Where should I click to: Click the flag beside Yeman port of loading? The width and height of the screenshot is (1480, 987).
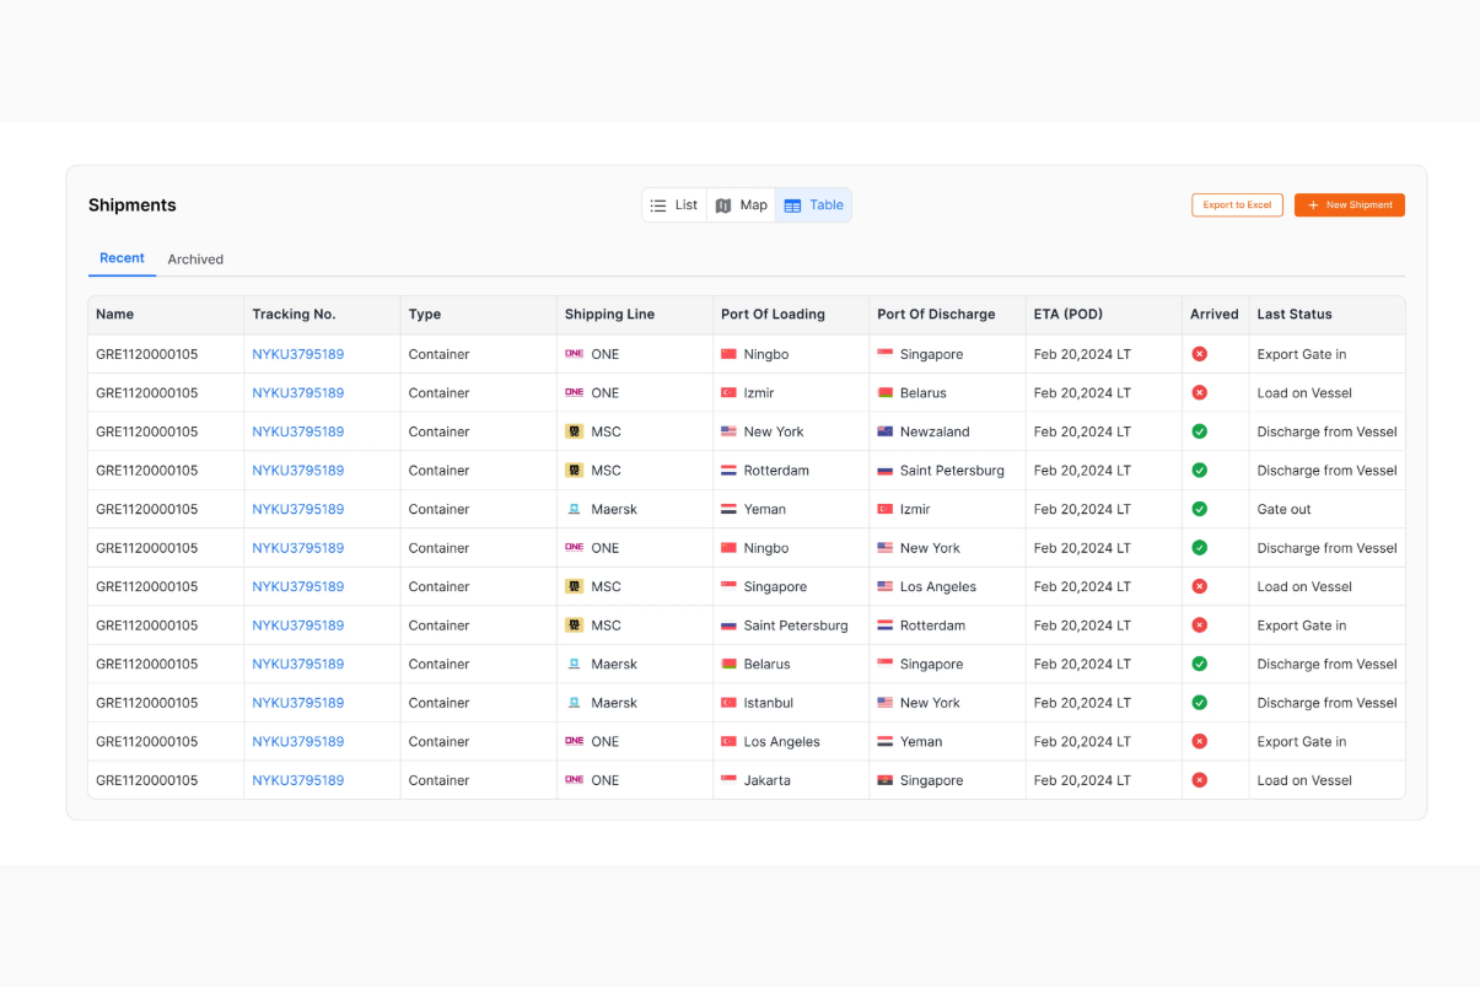pyautogui.click(x=729, y=509)
